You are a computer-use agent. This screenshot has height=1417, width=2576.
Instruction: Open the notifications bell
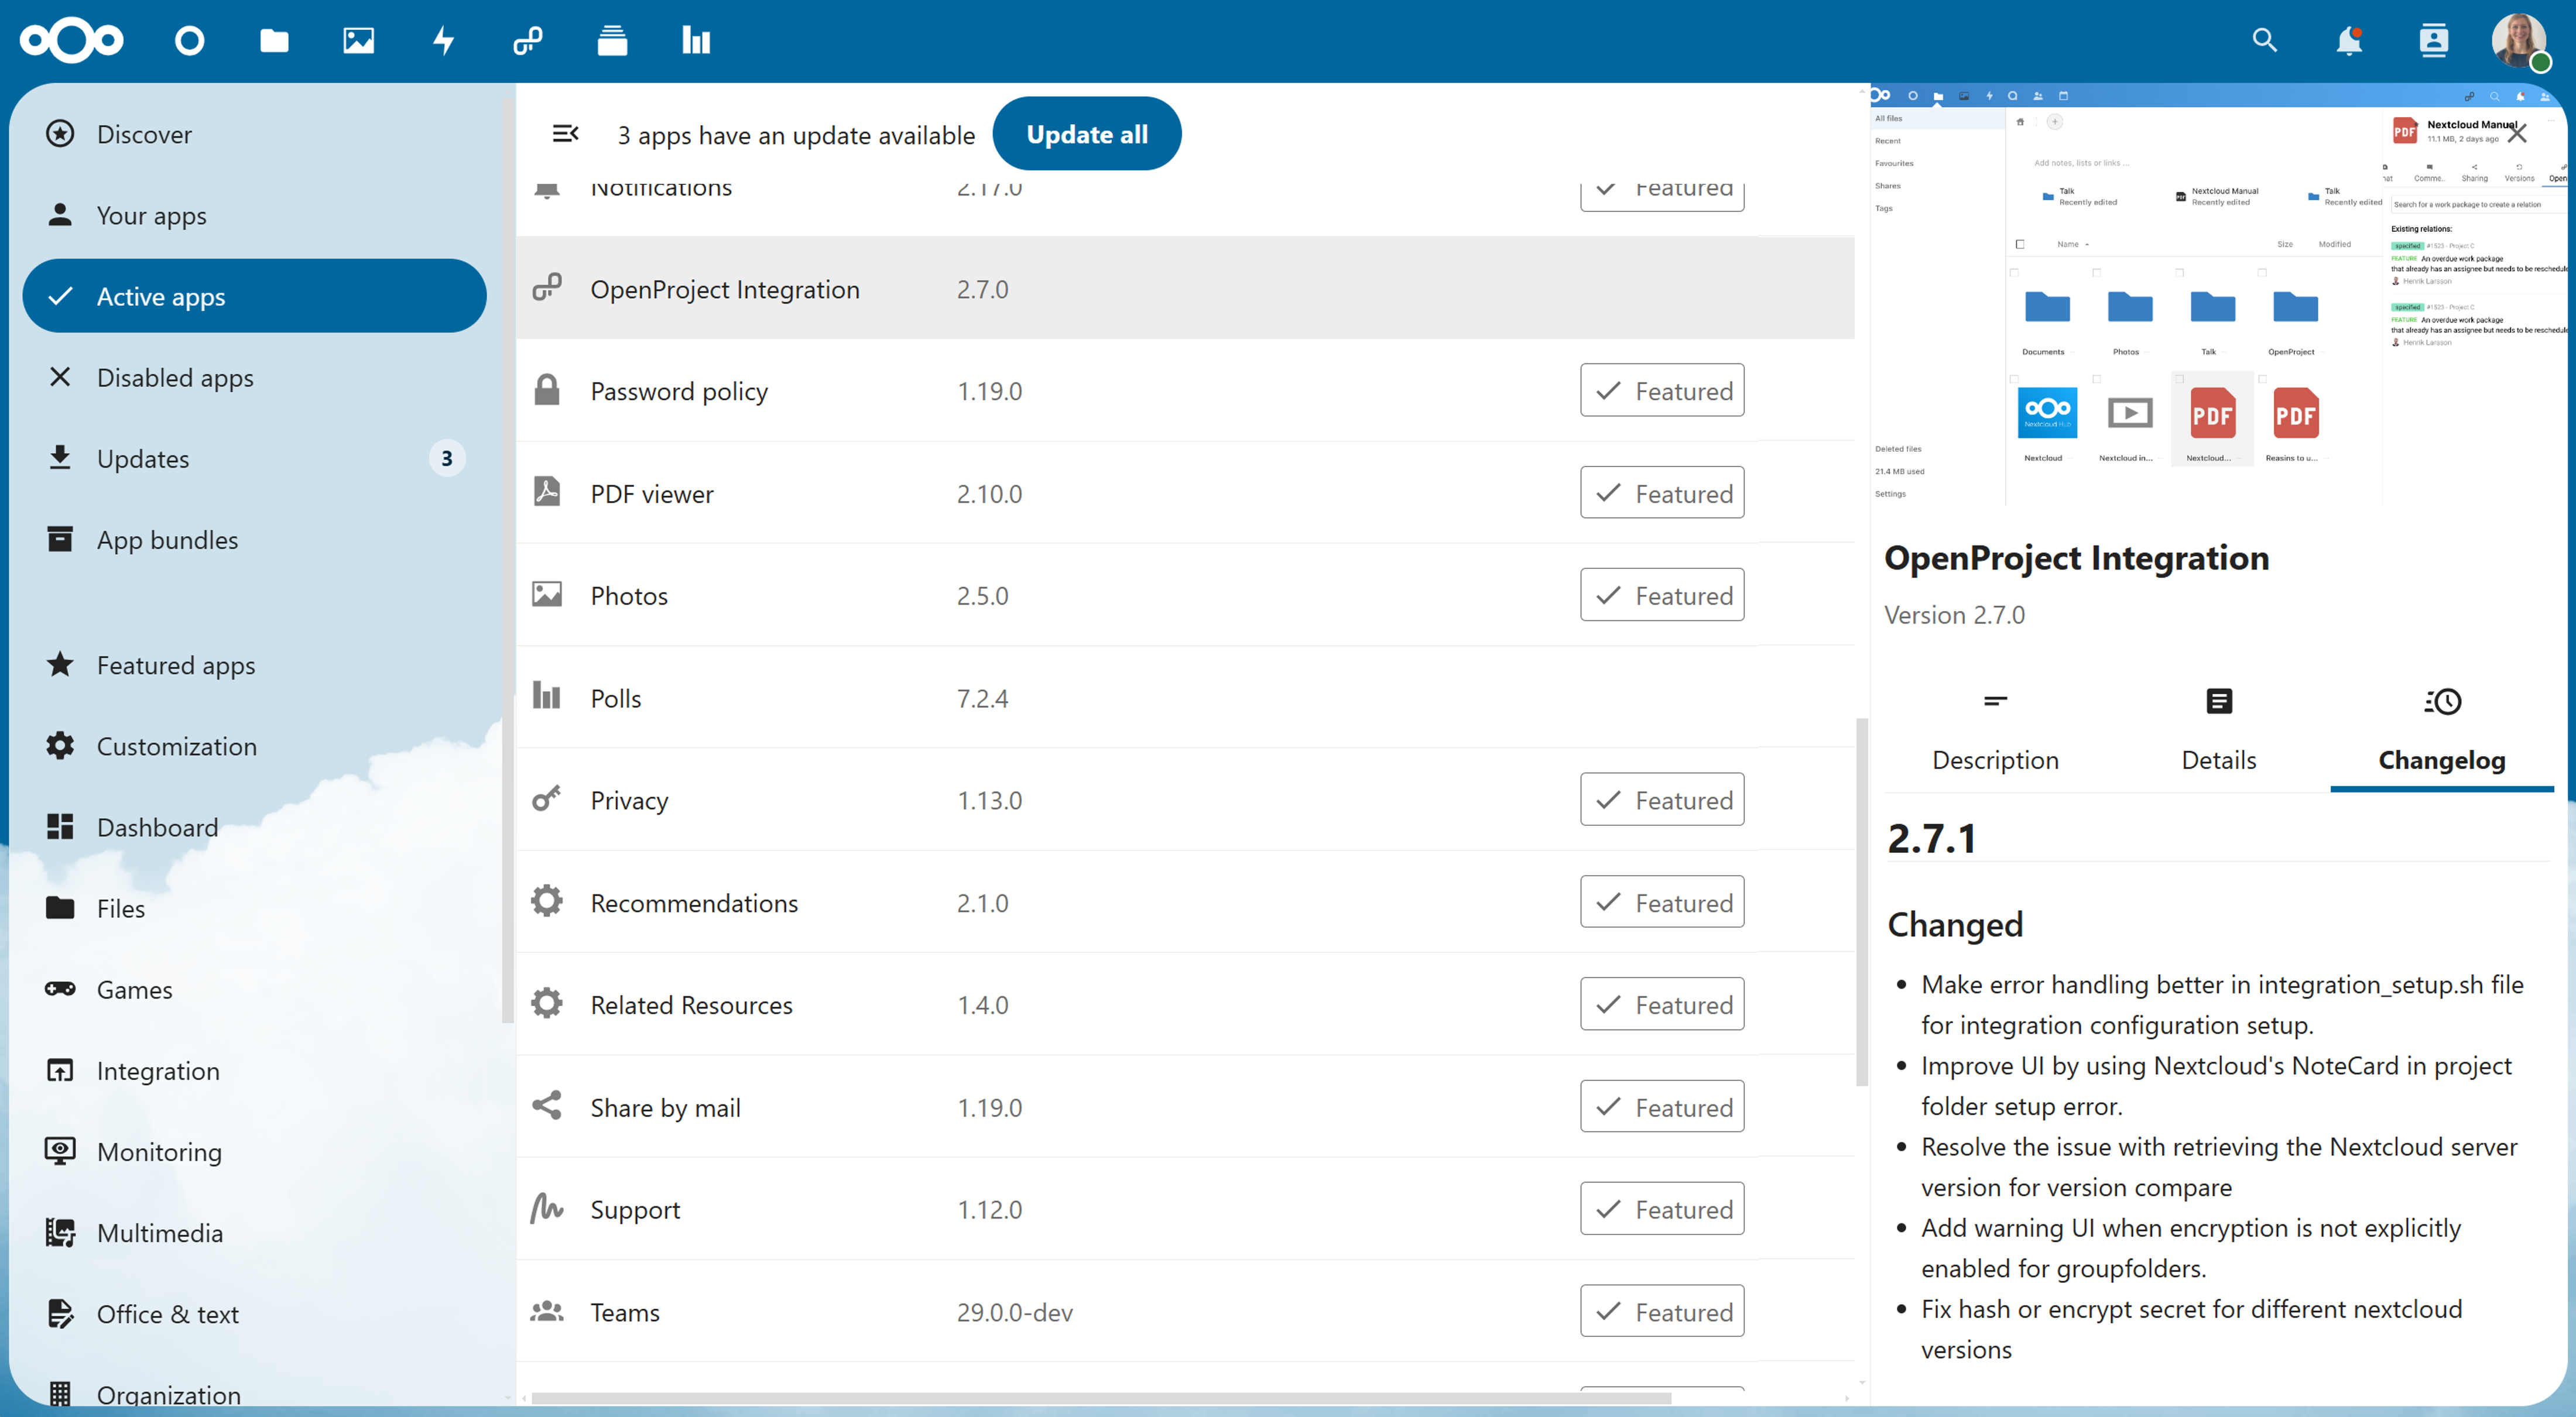(x=2349, y=41)
